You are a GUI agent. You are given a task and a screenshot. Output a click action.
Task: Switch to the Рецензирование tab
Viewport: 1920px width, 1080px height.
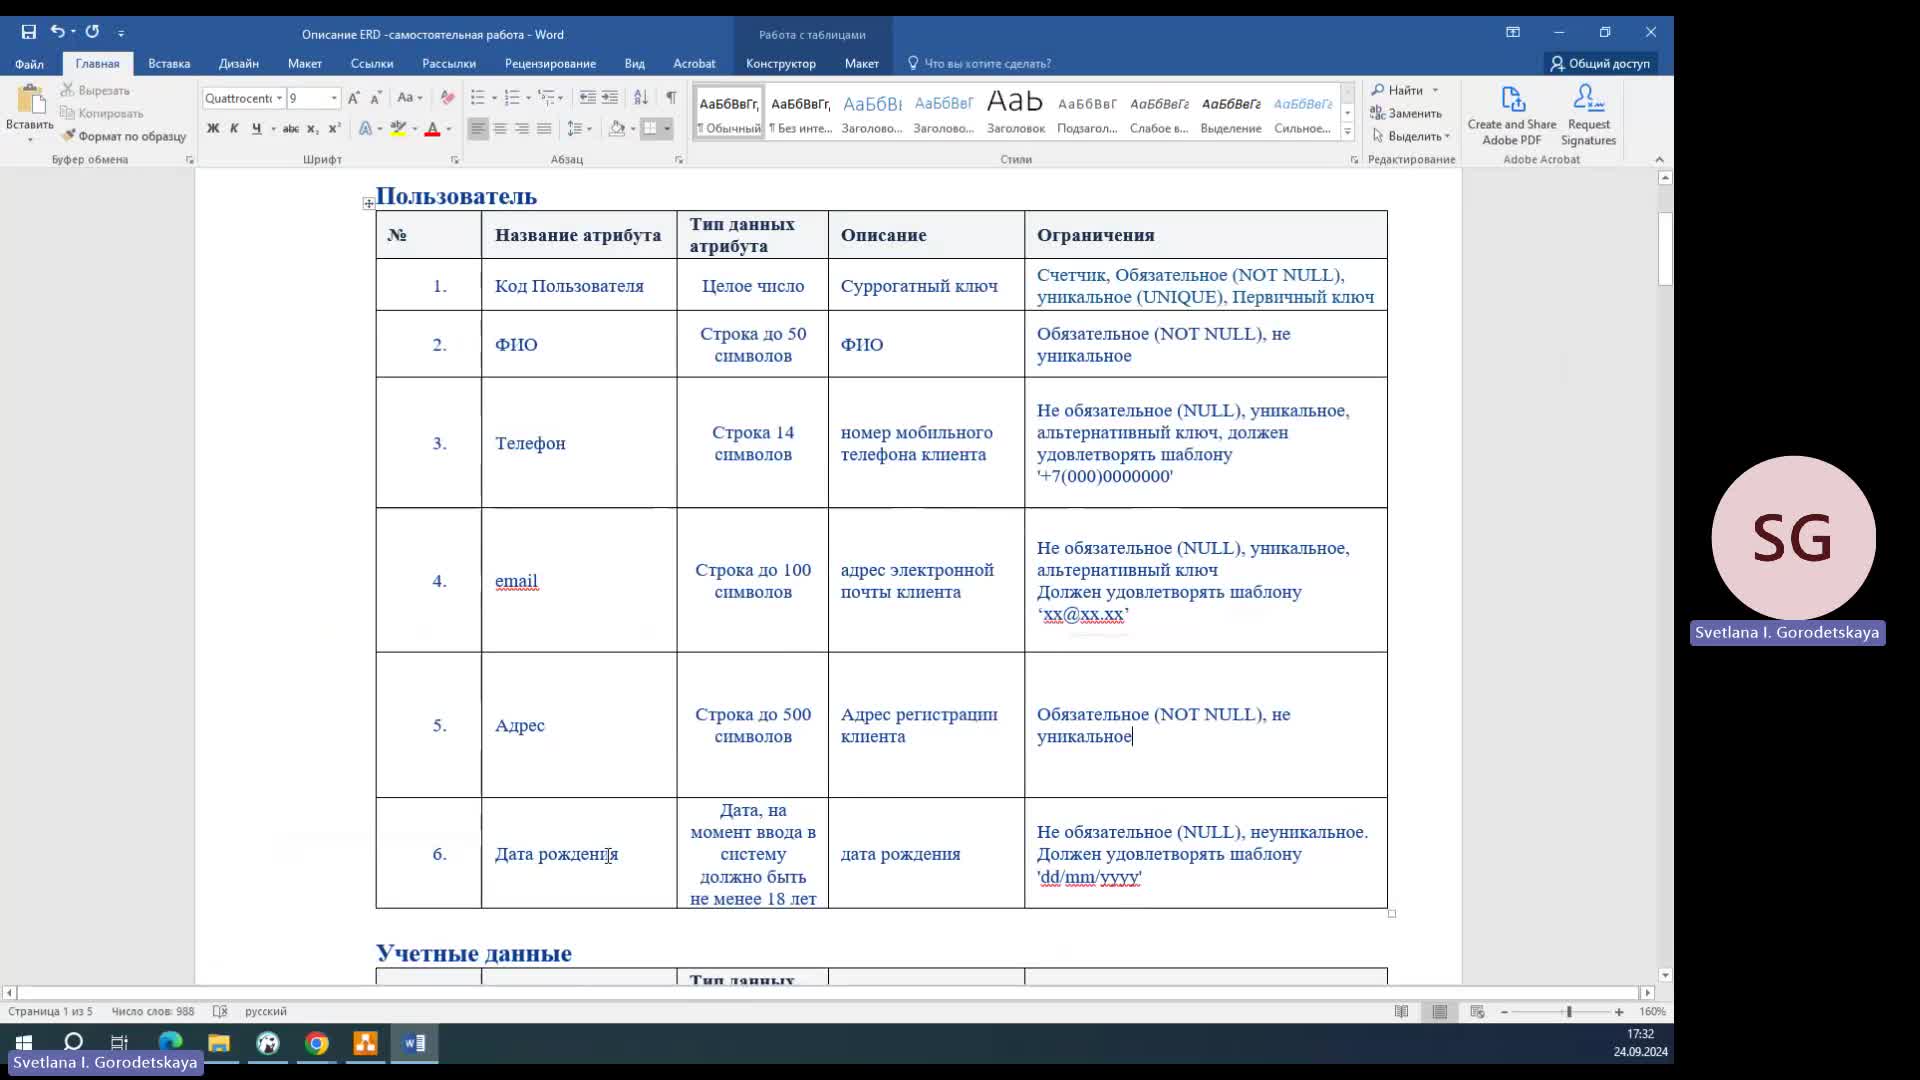coord(550,63)
